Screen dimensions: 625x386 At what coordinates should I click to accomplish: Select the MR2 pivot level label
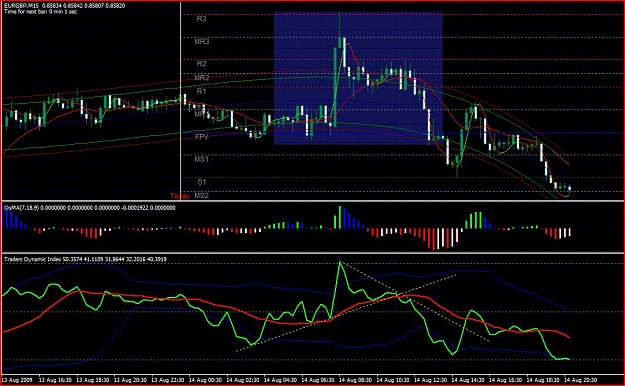pyautogui.click(x=202, y=78)
